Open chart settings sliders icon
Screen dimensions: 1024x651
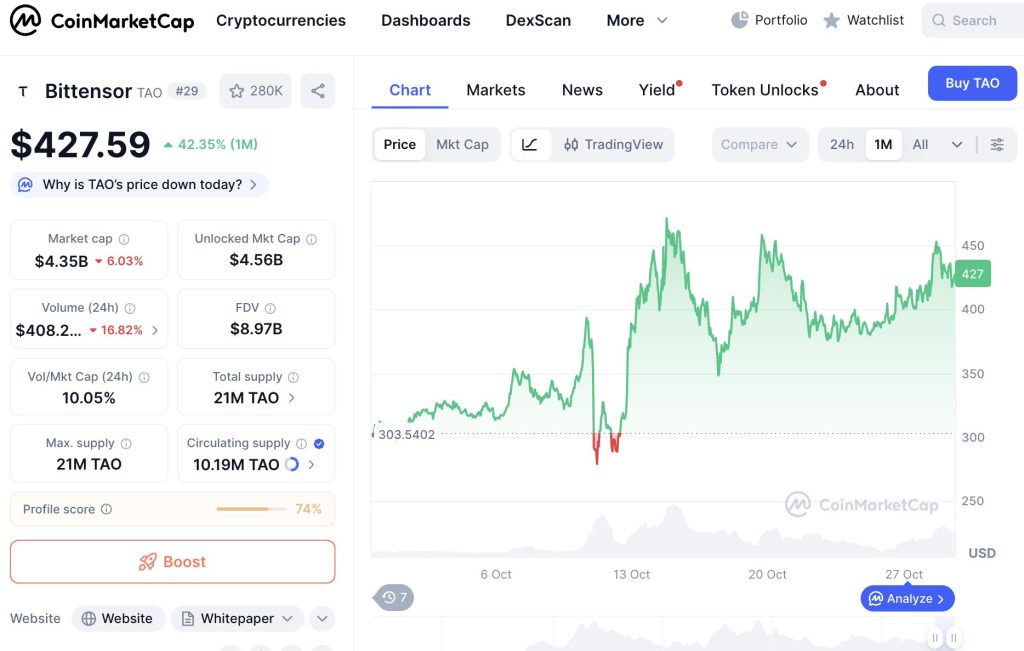click(997, 145)
